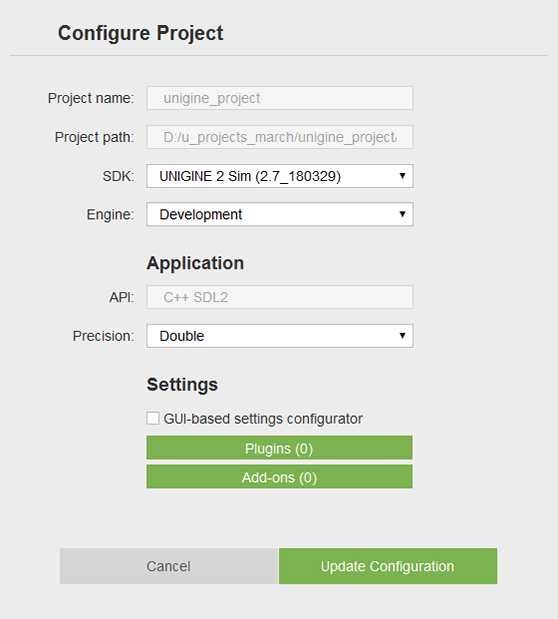The width and height of the screenshot is (558, 619).
Task: Click the 'SDK:' field label
Action: coord(118,176)
